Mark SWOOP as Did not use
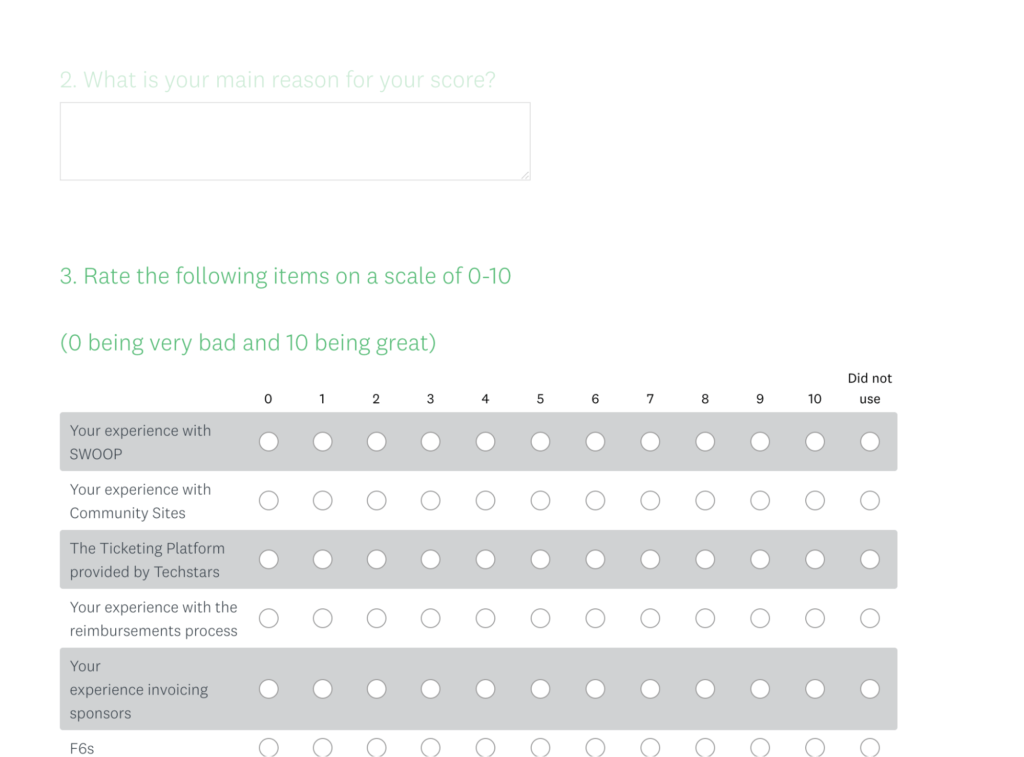The width and height of the screenshot is (1024, 757). click(869, 442)
